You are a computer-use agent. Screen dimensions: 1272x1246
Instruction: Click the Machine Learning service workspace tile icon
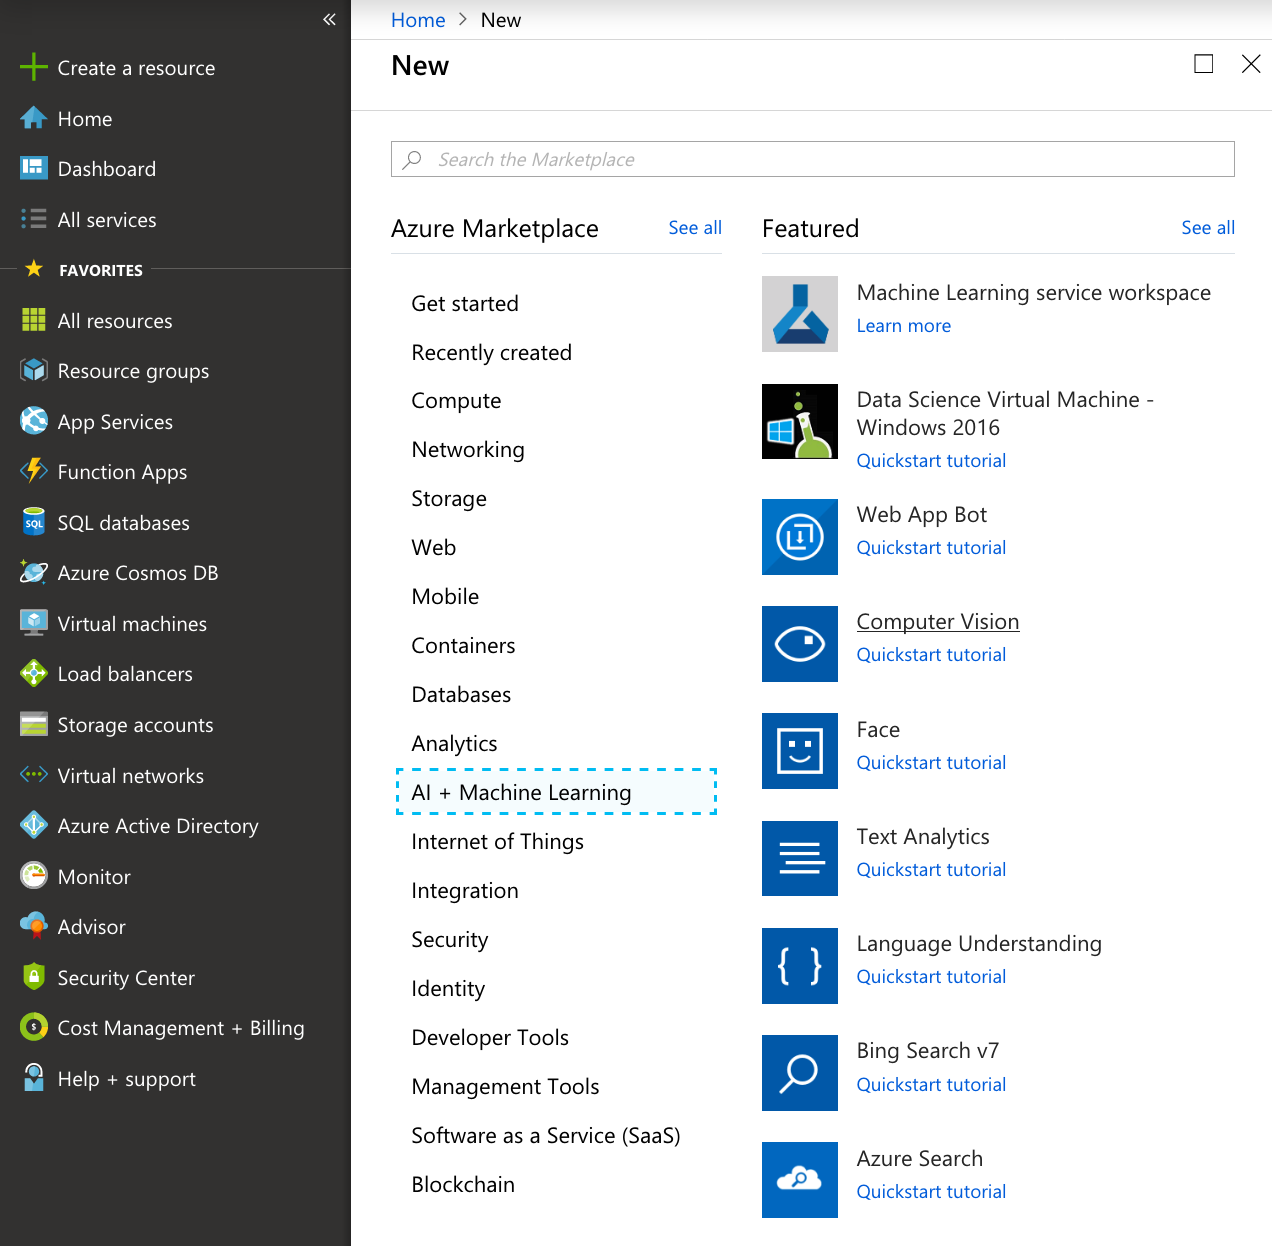click(x=800, y=314)
